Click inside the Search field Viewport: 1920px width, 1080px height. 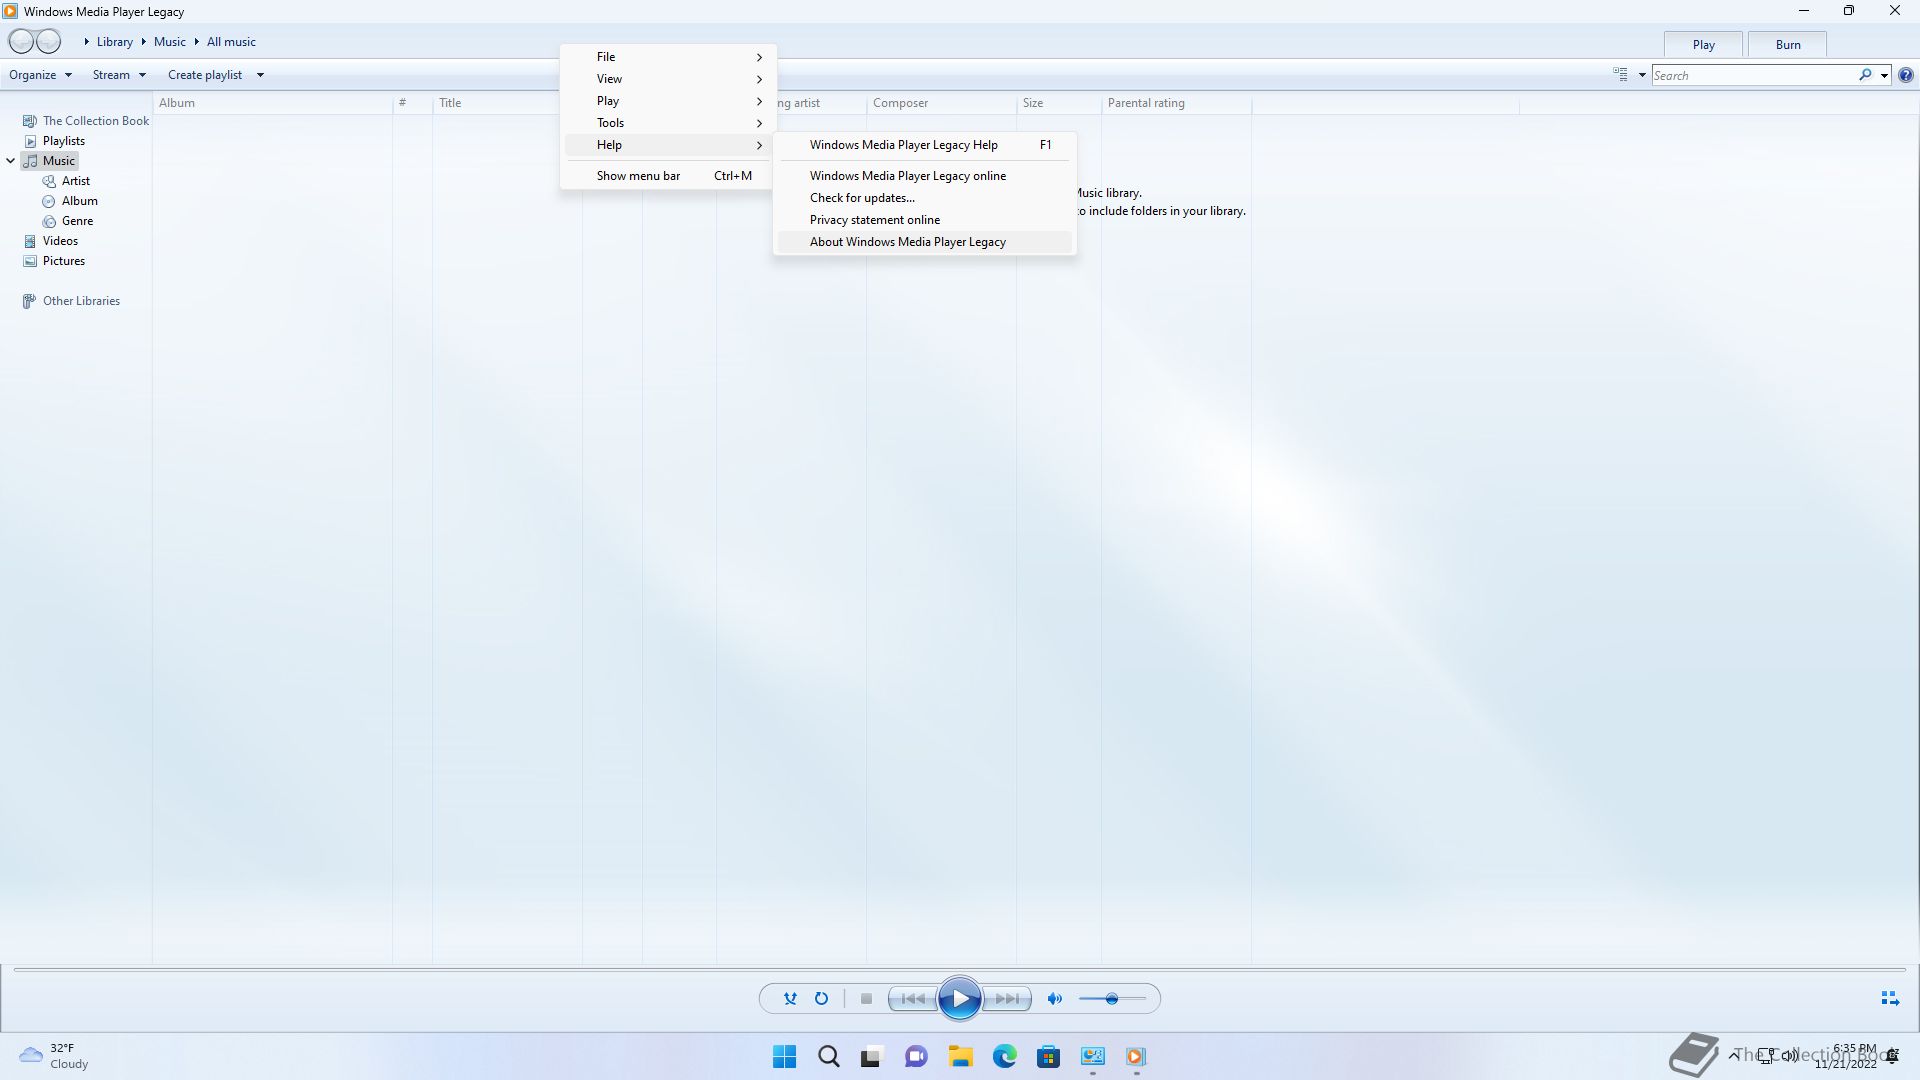pyautogui.click(x=1754, y=75)
